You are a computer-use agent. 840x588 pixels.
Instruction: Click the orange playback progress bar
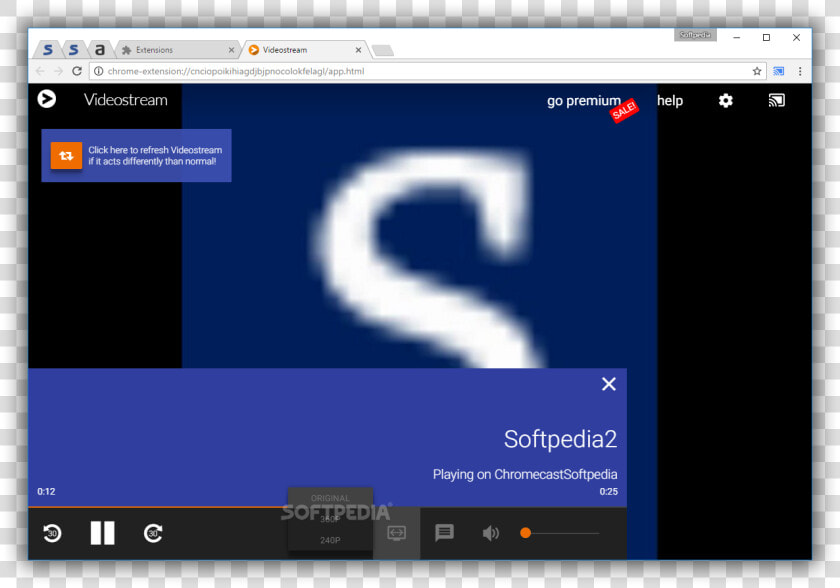click(158, 507)
